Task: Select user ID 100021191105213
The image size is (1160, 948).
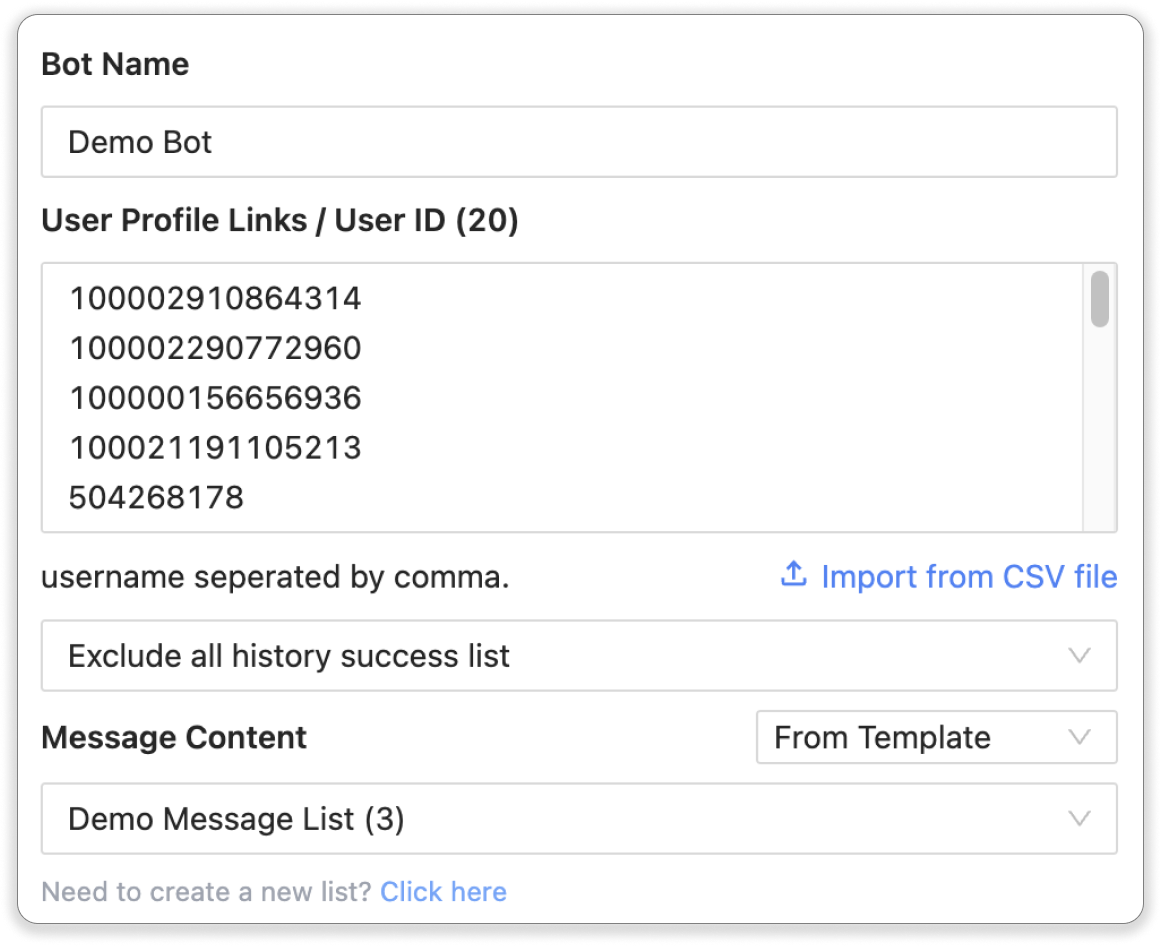Action: click(x=214, y=448)
